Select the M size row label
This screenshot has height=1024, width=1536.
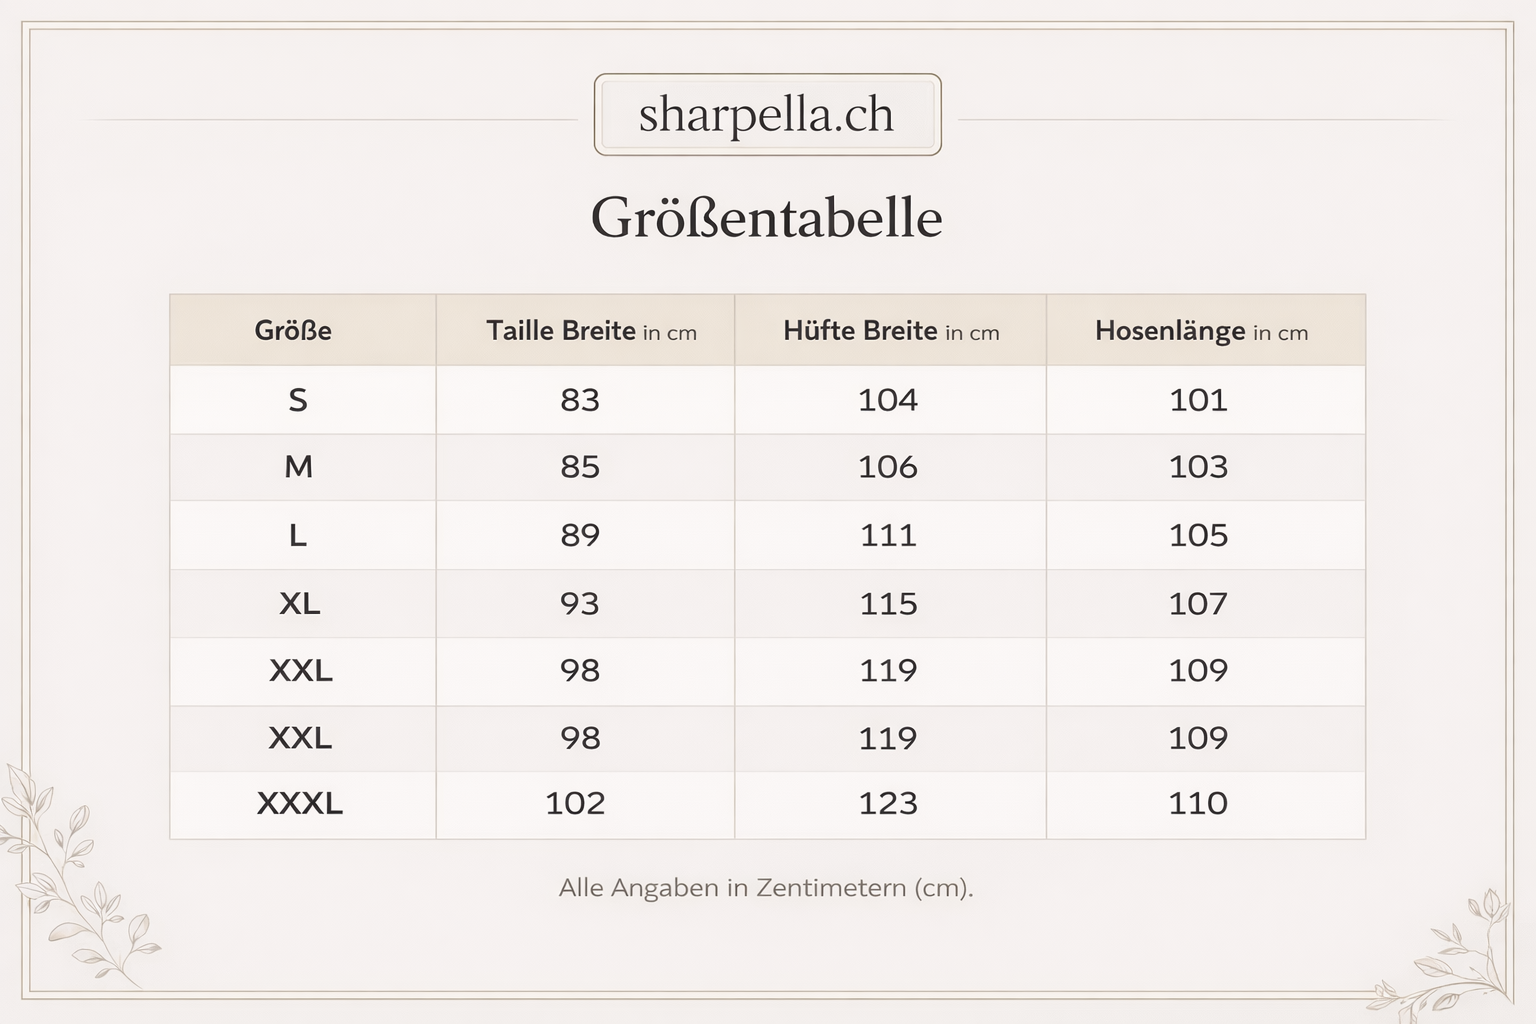click(x=298, y=467)
